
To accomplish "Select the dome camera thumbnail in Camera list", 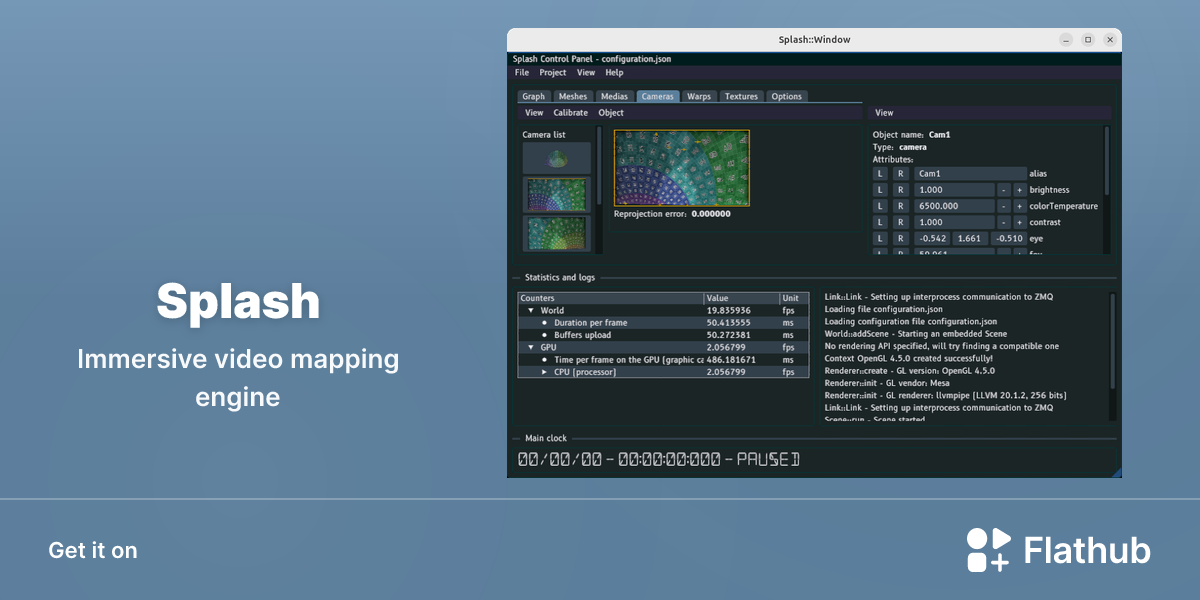I will pos(557,158).
